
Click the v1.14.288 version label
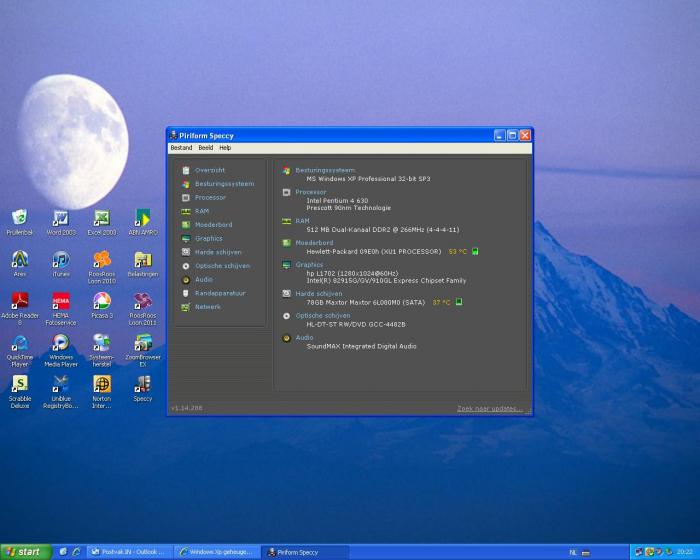[x=187, y=408]
